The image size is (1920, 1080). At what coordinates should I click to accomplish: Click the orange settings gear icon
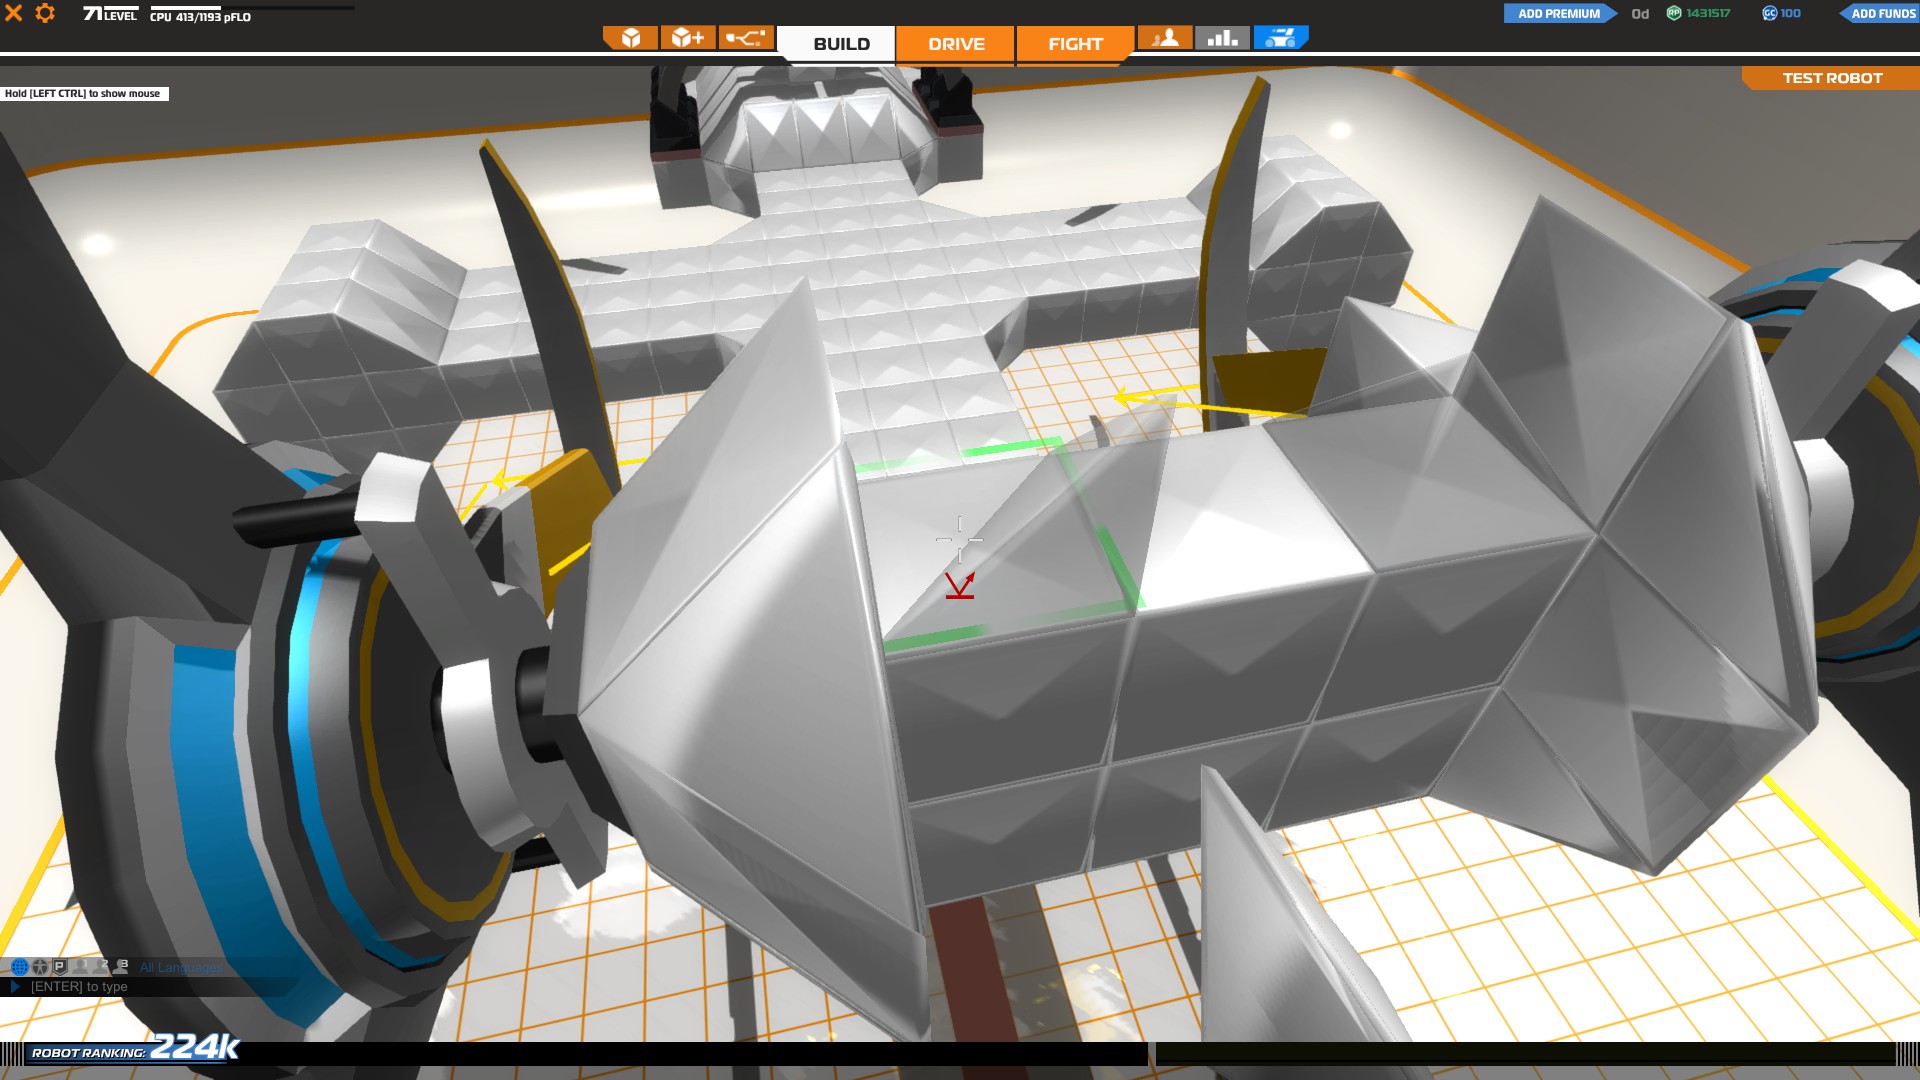click(45, 14)
